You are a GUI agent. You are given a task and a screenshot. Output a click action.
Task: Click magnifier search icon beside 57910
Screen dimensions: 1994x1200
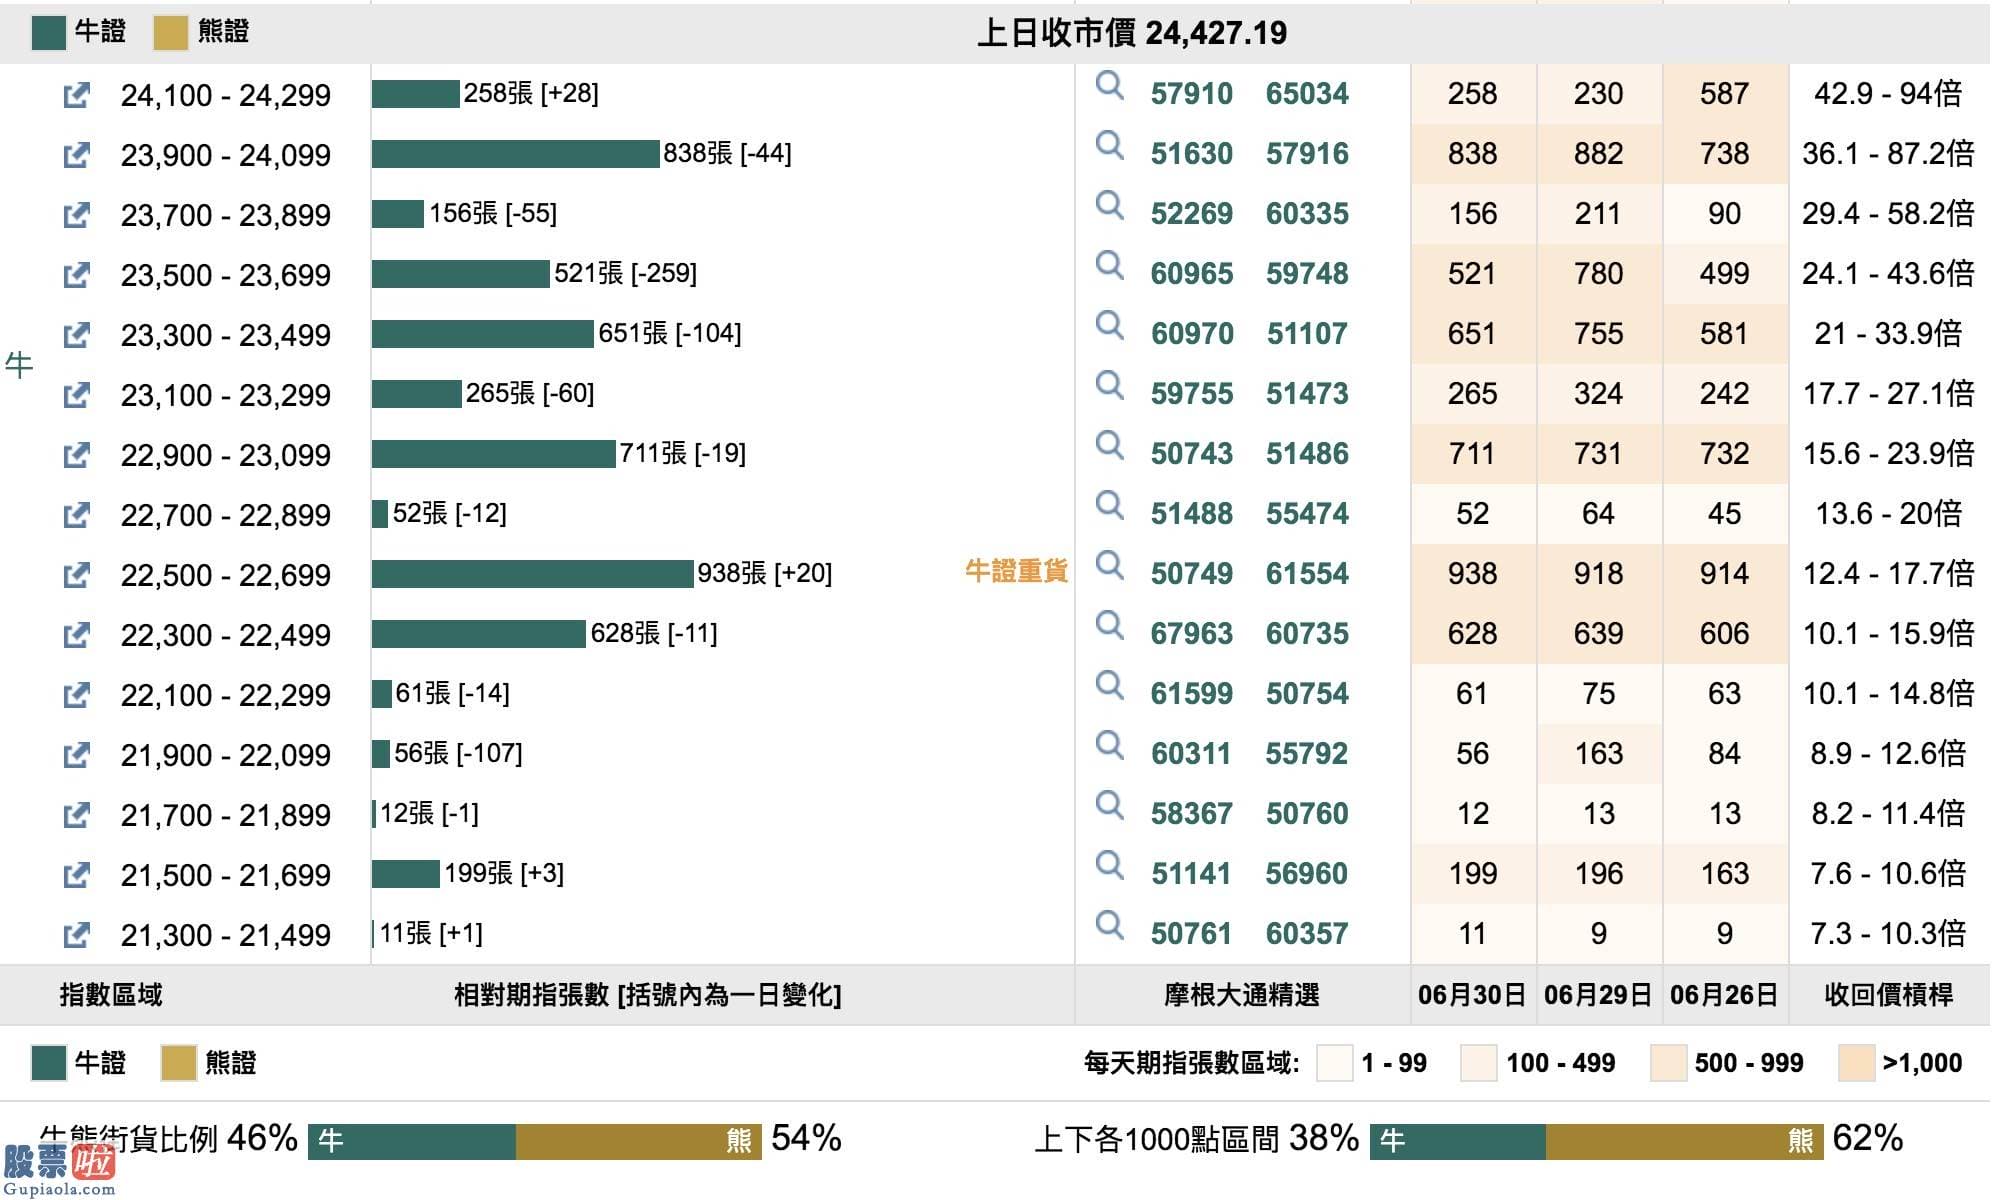click(x=1109, y=86)
